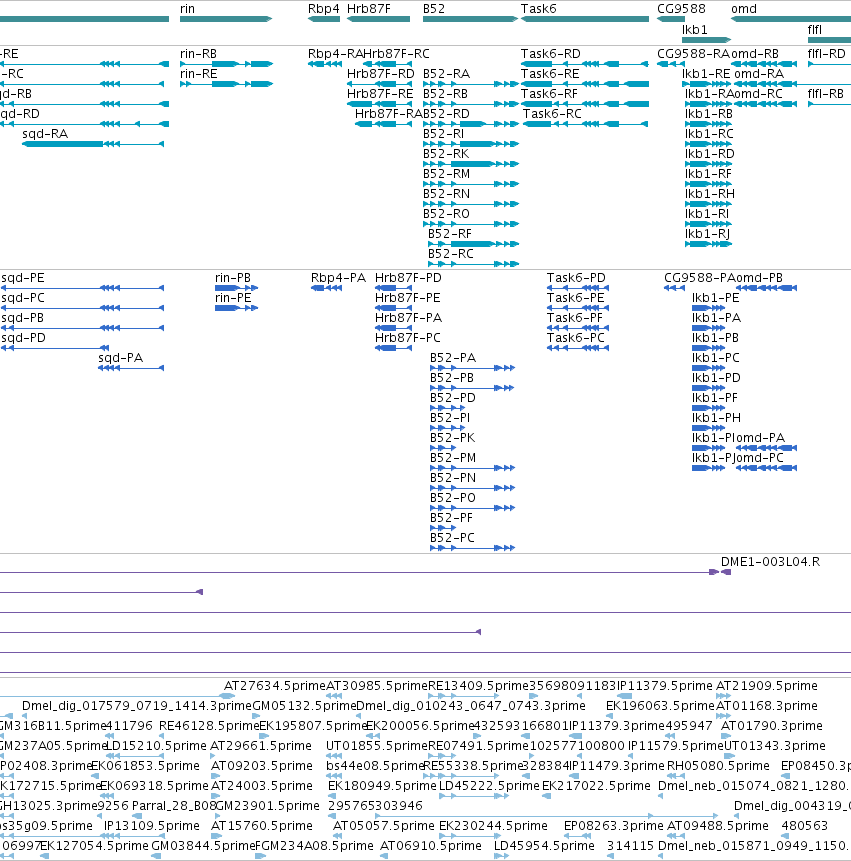Select transcript Ikb1-RB
The height and width of the screenshot is (861, 851).
point(708,124)
